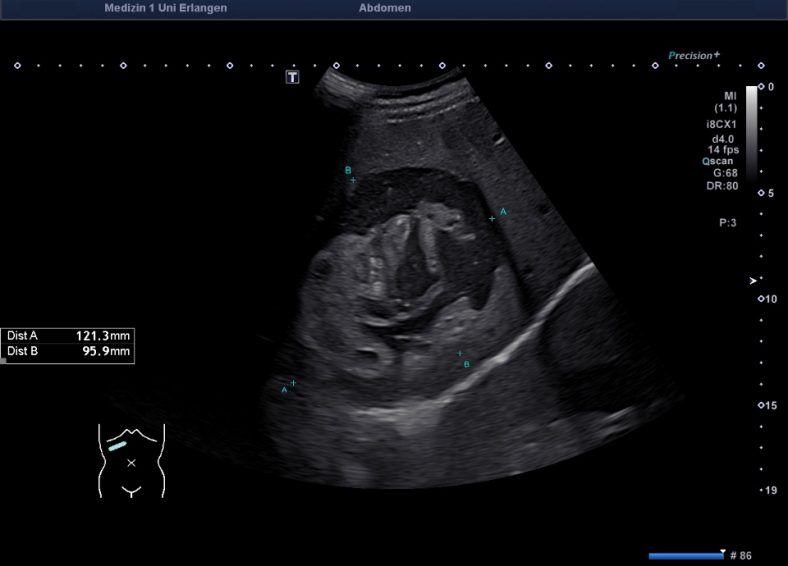
Task: Select the Dist A measurement row
Action: click(x=67, y=336)
